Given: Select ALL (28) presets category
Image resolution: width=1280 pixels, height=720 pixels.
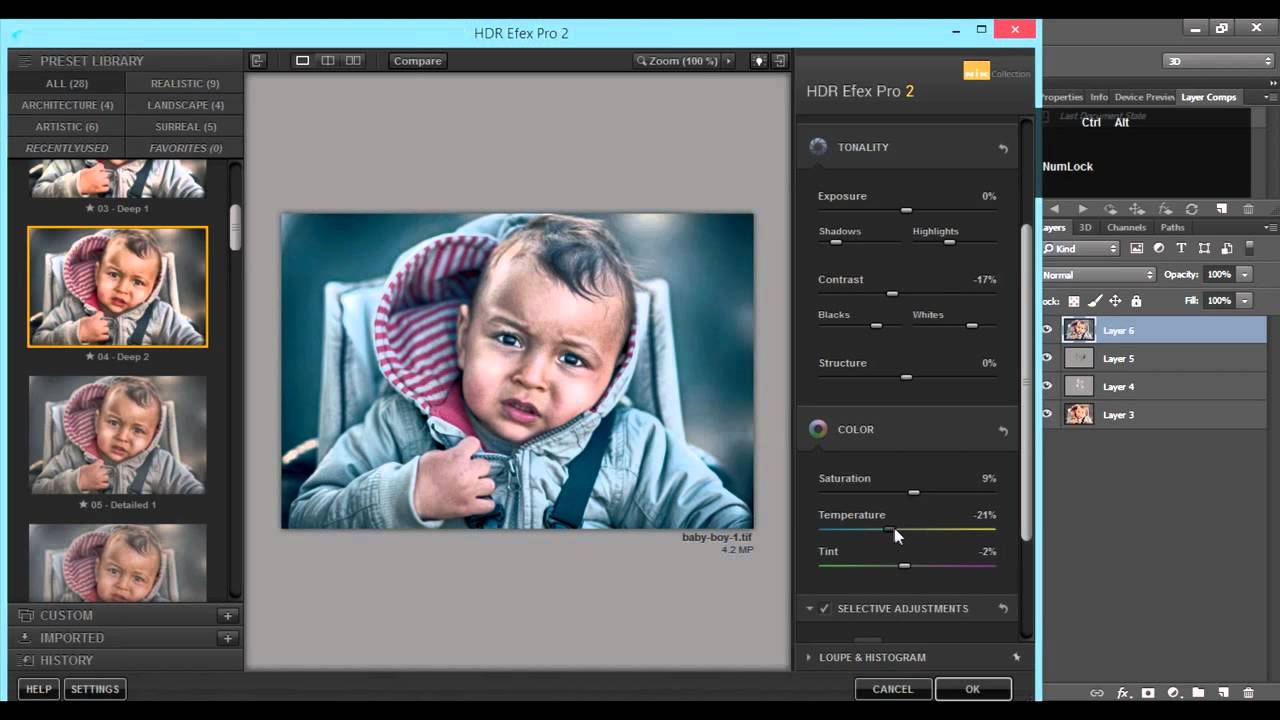Looking at the screenshot, I should pyautogui.click(x=67, y=83).
